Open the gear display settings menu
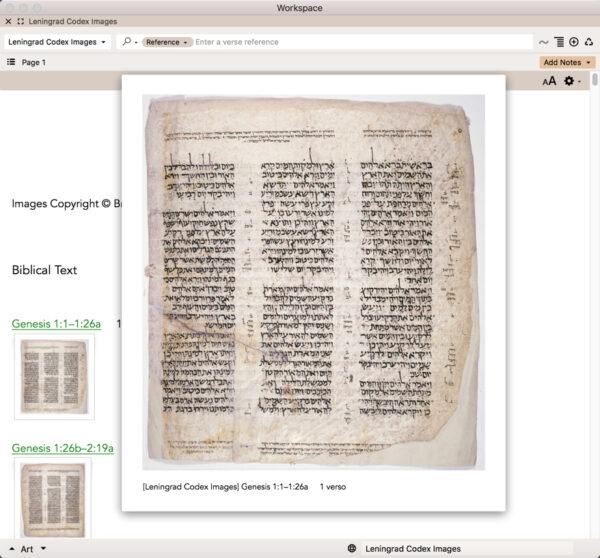The width and height of the screenshot is (600, 558). point(572,81)
